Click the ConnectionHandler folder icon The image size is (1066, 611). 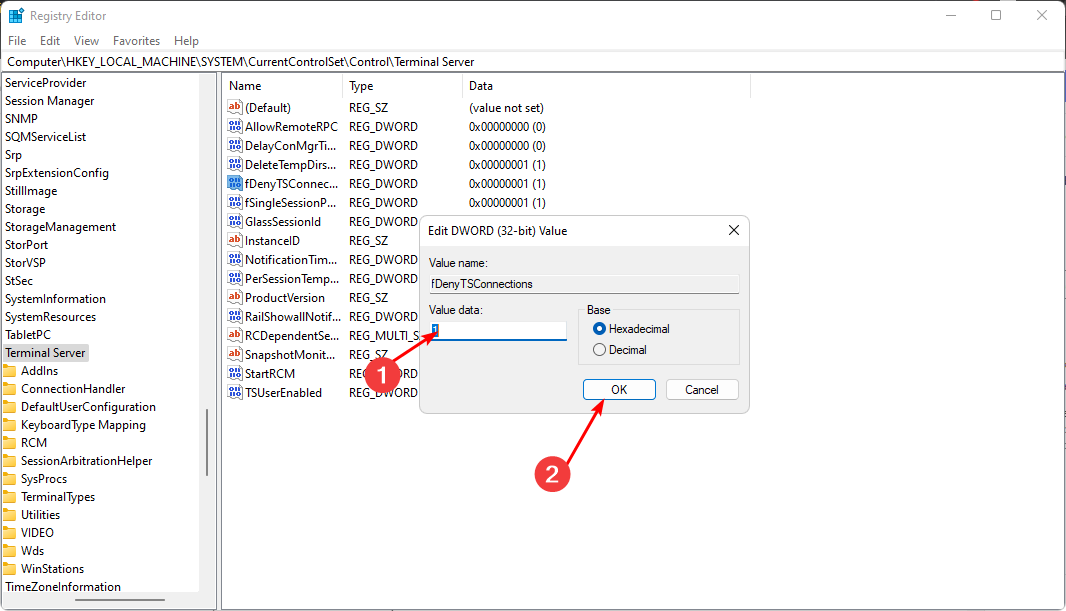[9, 389]
